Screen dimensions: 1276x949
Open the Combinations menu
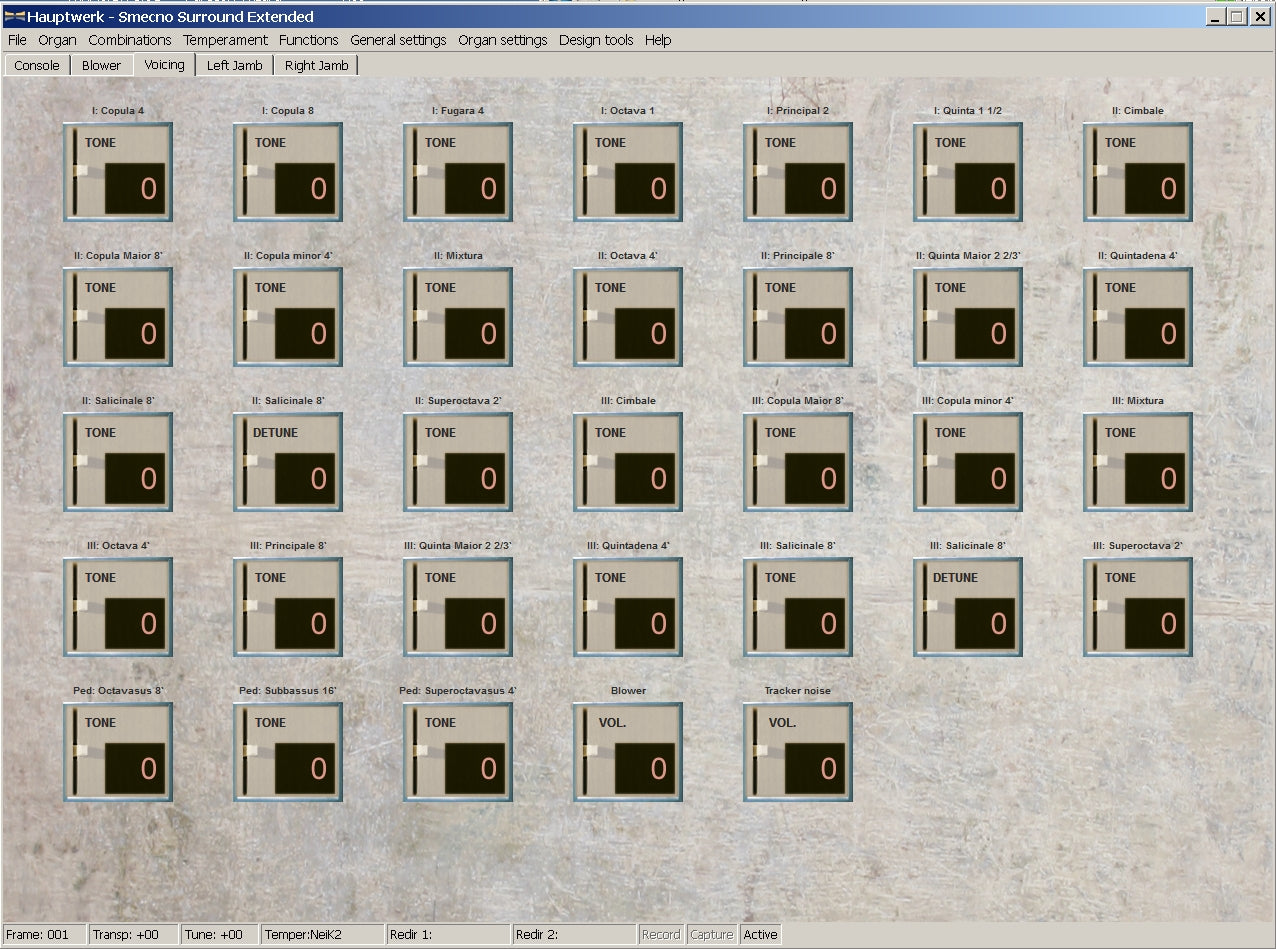(x=129, y=40)
